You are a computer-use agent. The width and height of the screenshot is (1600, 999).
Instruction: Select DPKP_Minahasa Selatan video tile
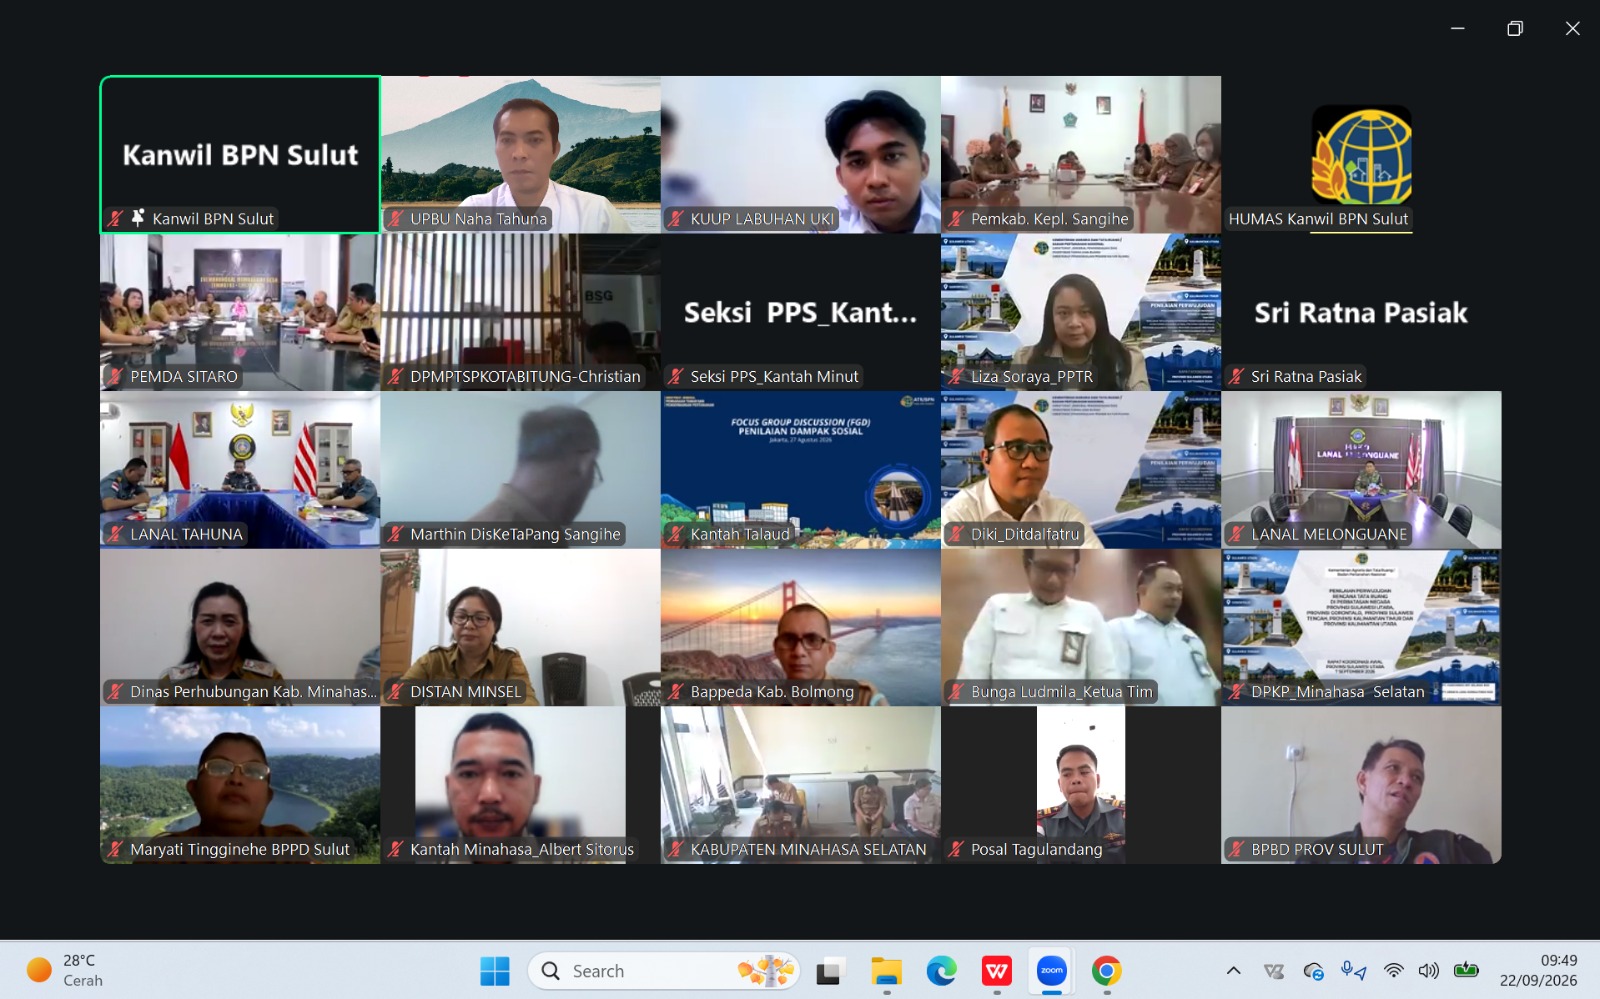click(1361, 627)
